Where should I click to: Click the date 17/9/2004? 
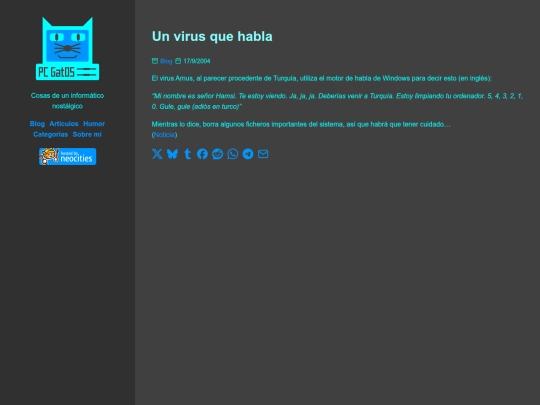click(x=197, y=61)
